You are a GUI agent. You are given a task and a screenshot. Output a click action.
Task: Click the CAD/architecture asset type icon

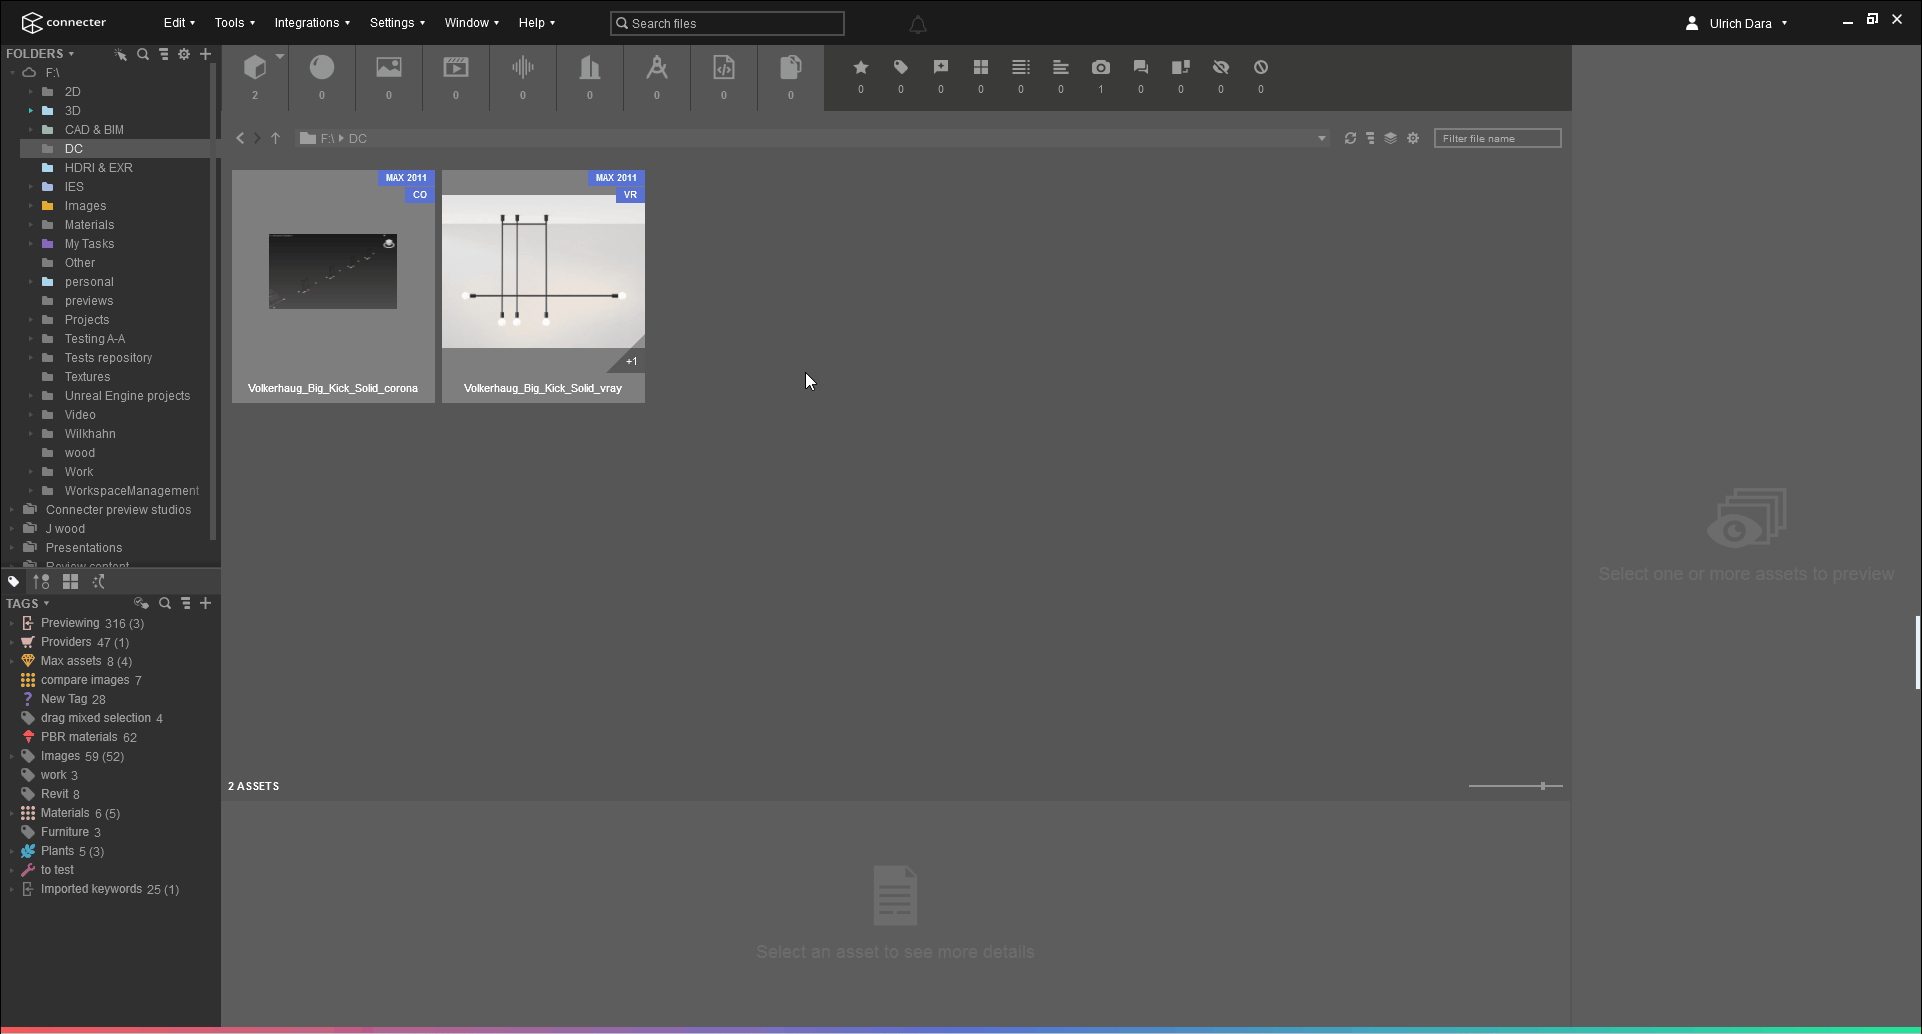(x=656, y=68)
